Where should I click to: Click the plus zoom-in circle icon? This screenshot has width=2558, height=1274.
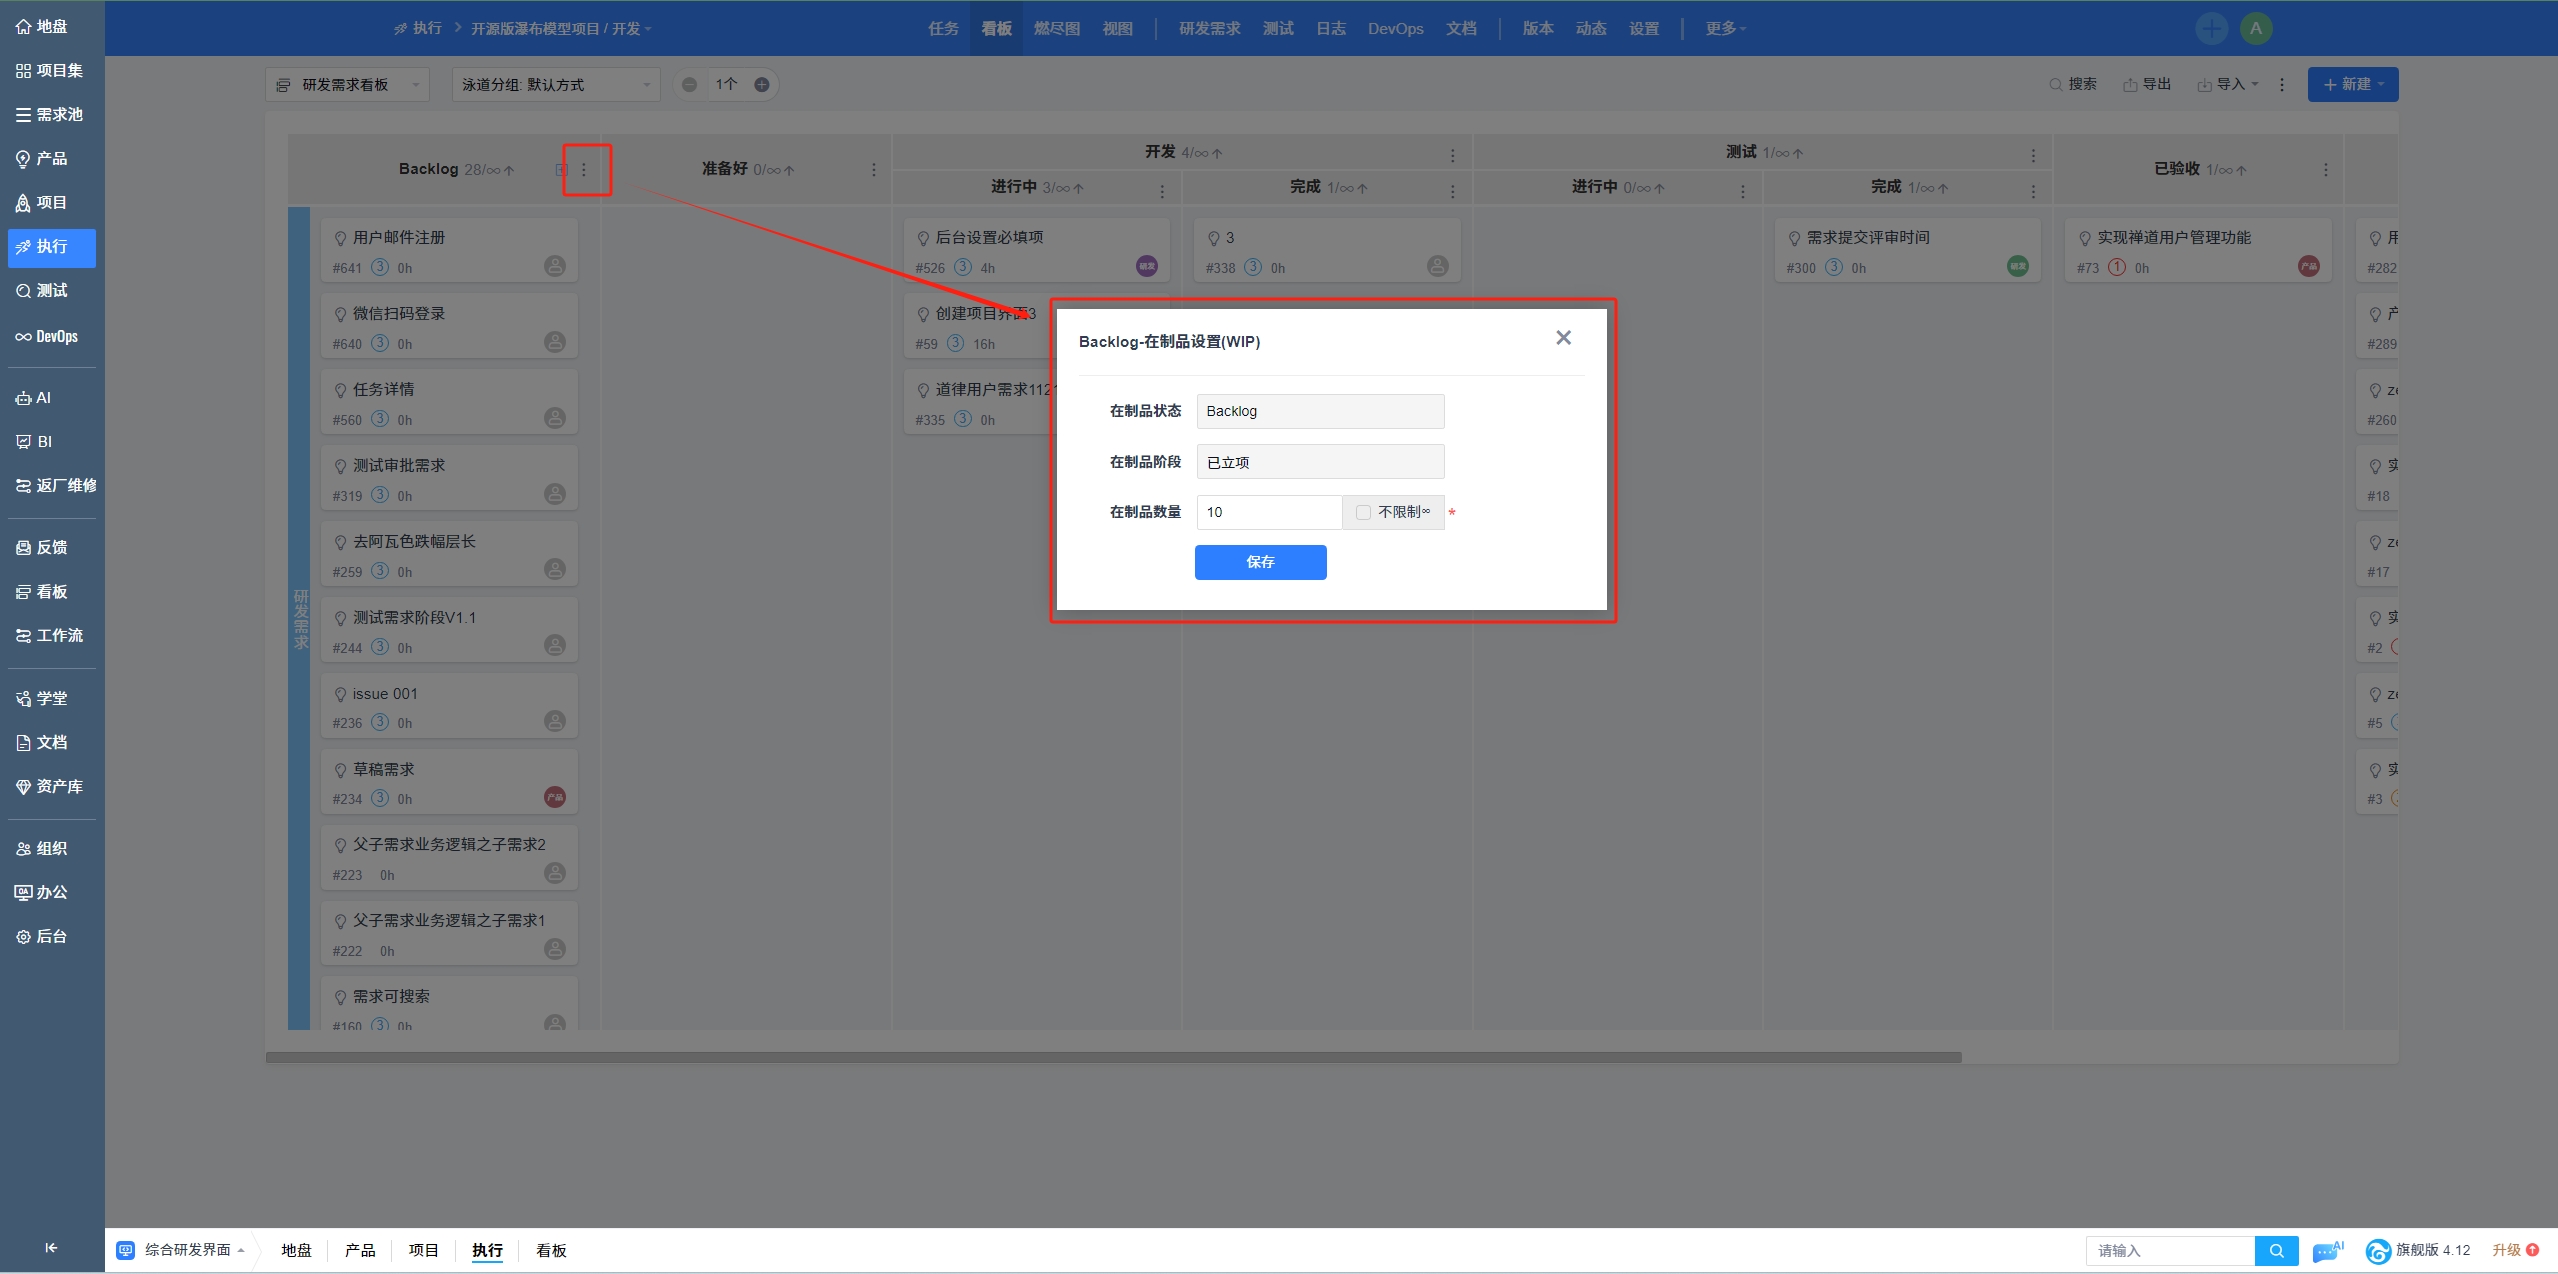point(762,85)
